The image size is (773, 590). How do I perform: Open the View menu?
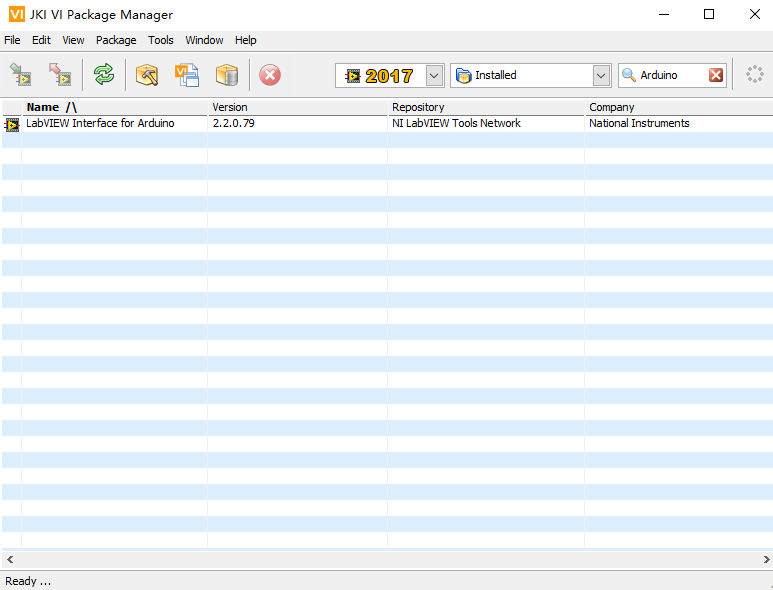[x=73, y=40]
